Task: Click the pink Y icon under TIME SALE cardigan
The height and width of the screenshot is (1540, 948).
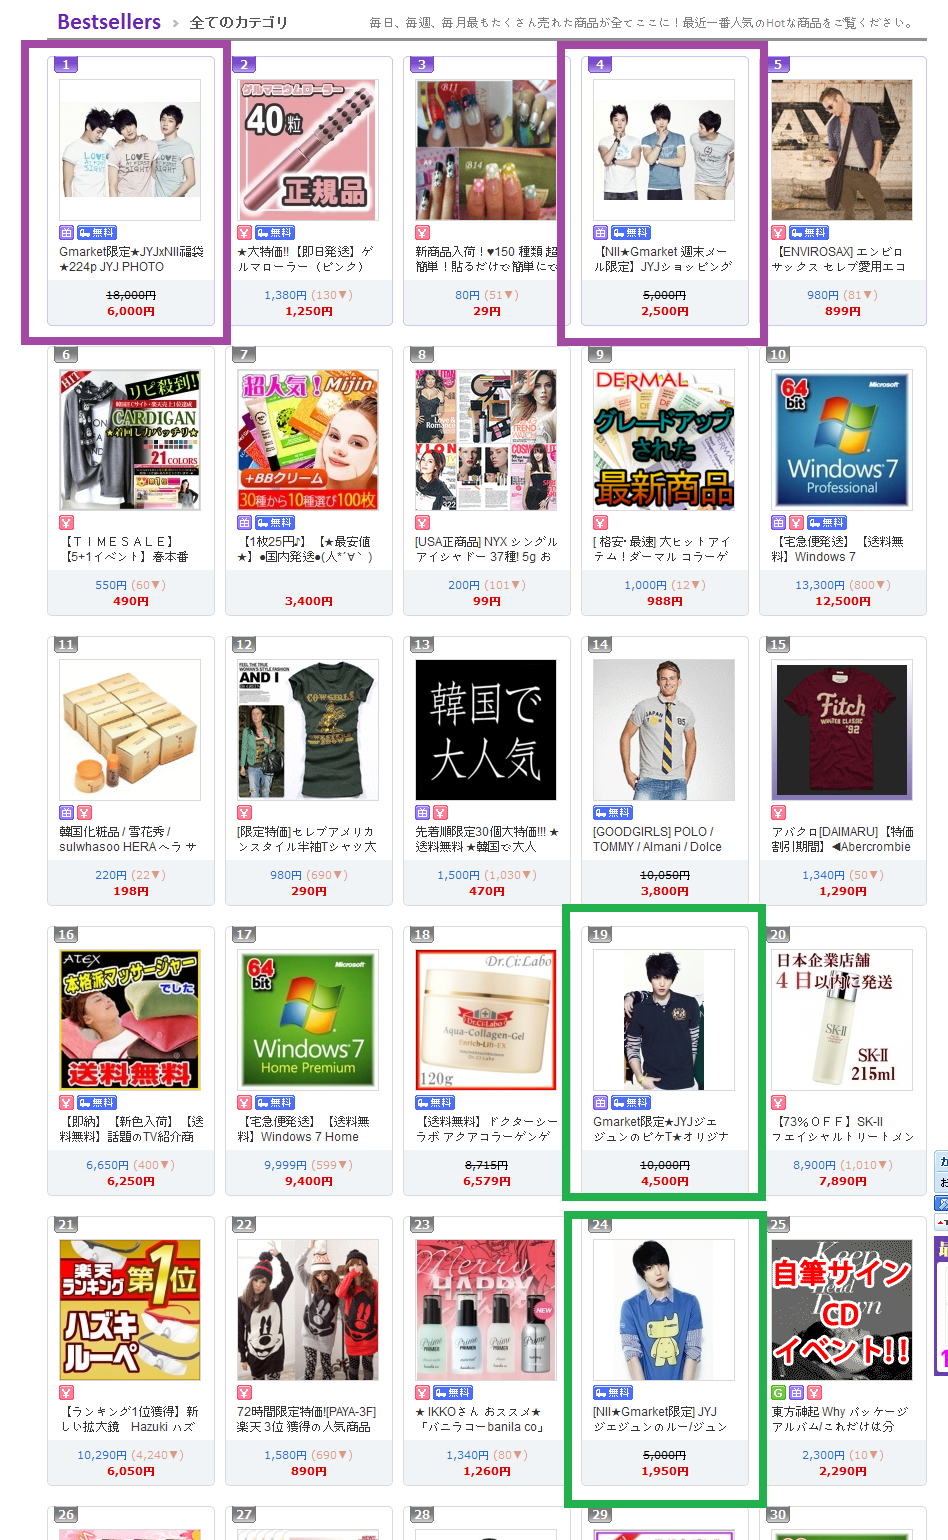Action: pos(66,523)
